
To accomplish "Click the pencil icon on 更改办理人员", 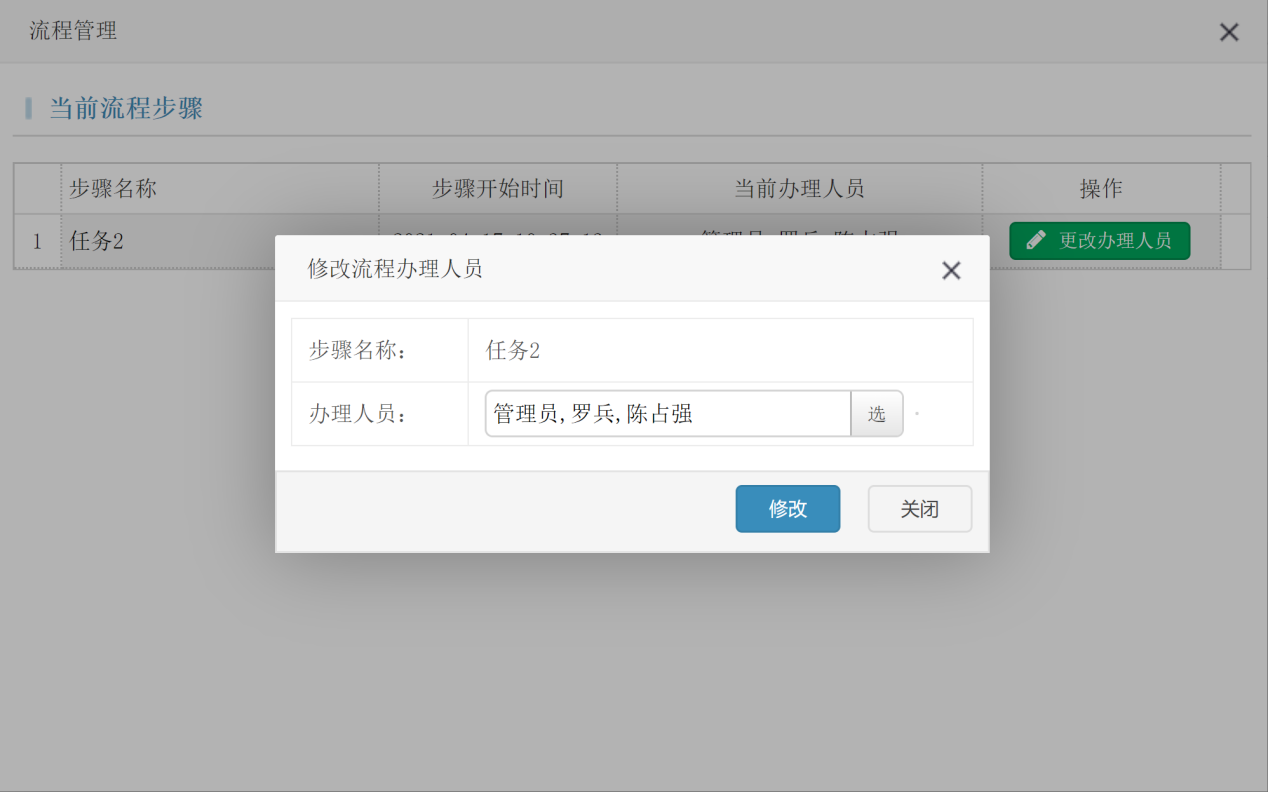I will (x=1037, y=240).
